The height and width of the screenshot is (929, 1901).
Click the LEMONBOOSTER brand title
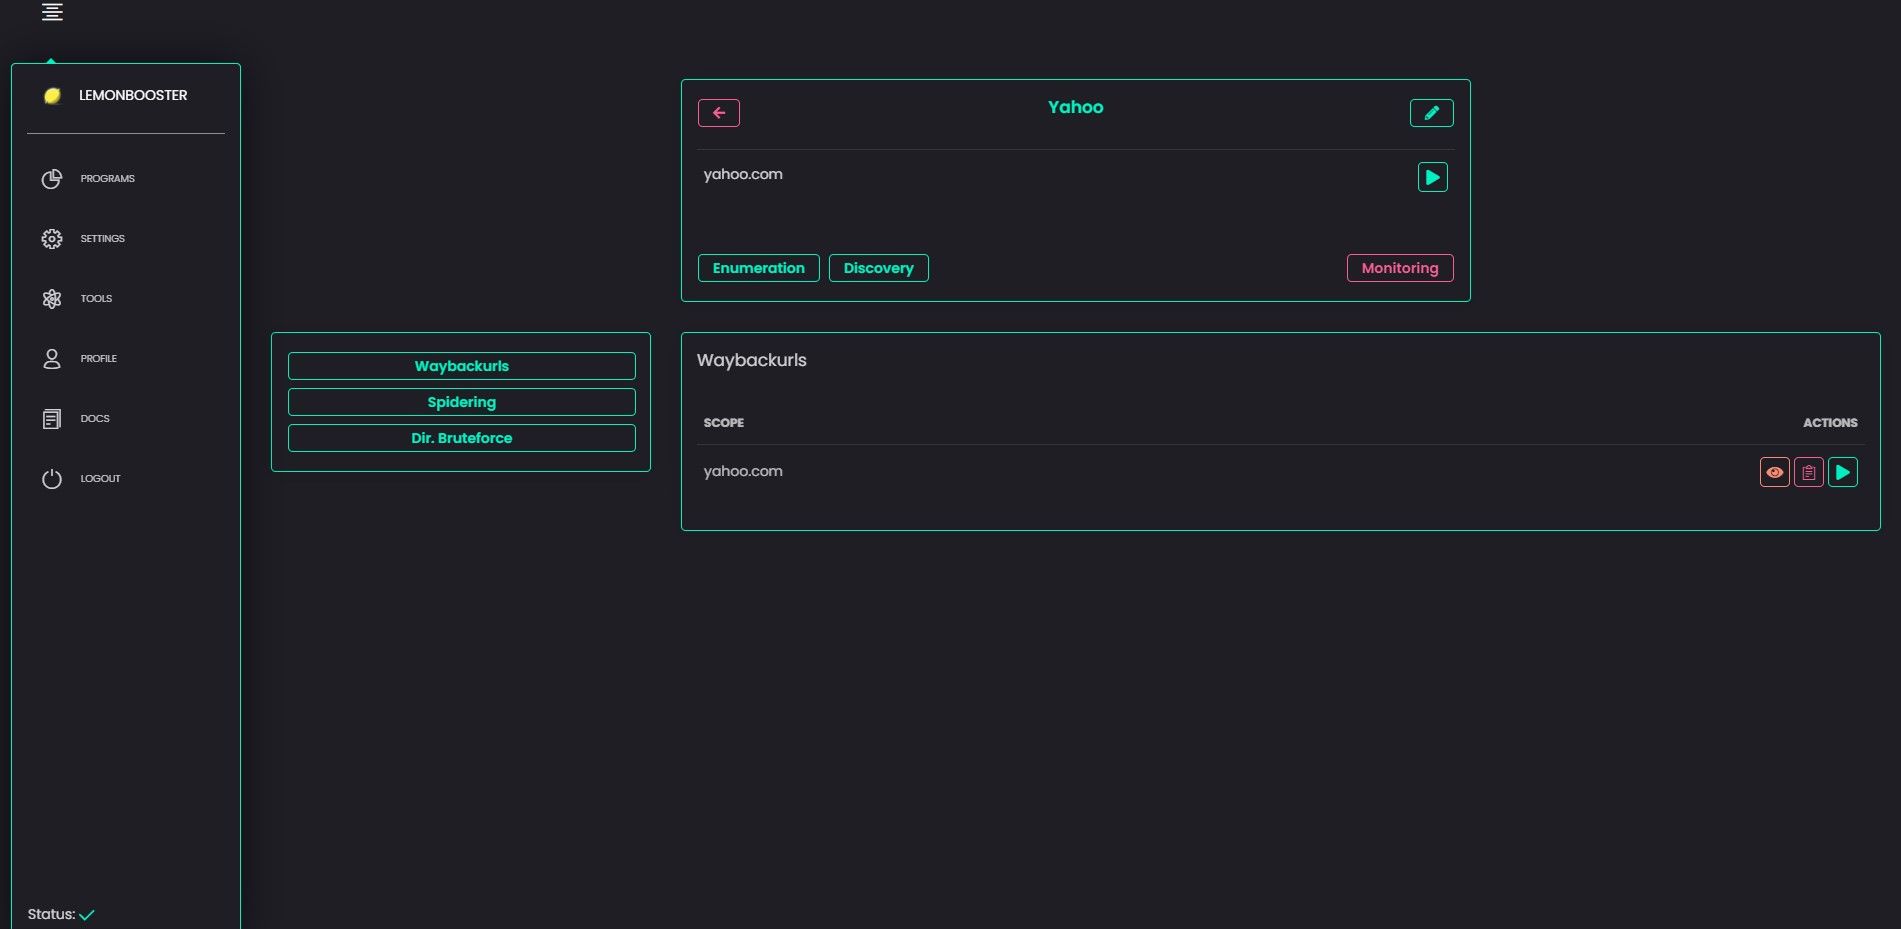(133, 96)
